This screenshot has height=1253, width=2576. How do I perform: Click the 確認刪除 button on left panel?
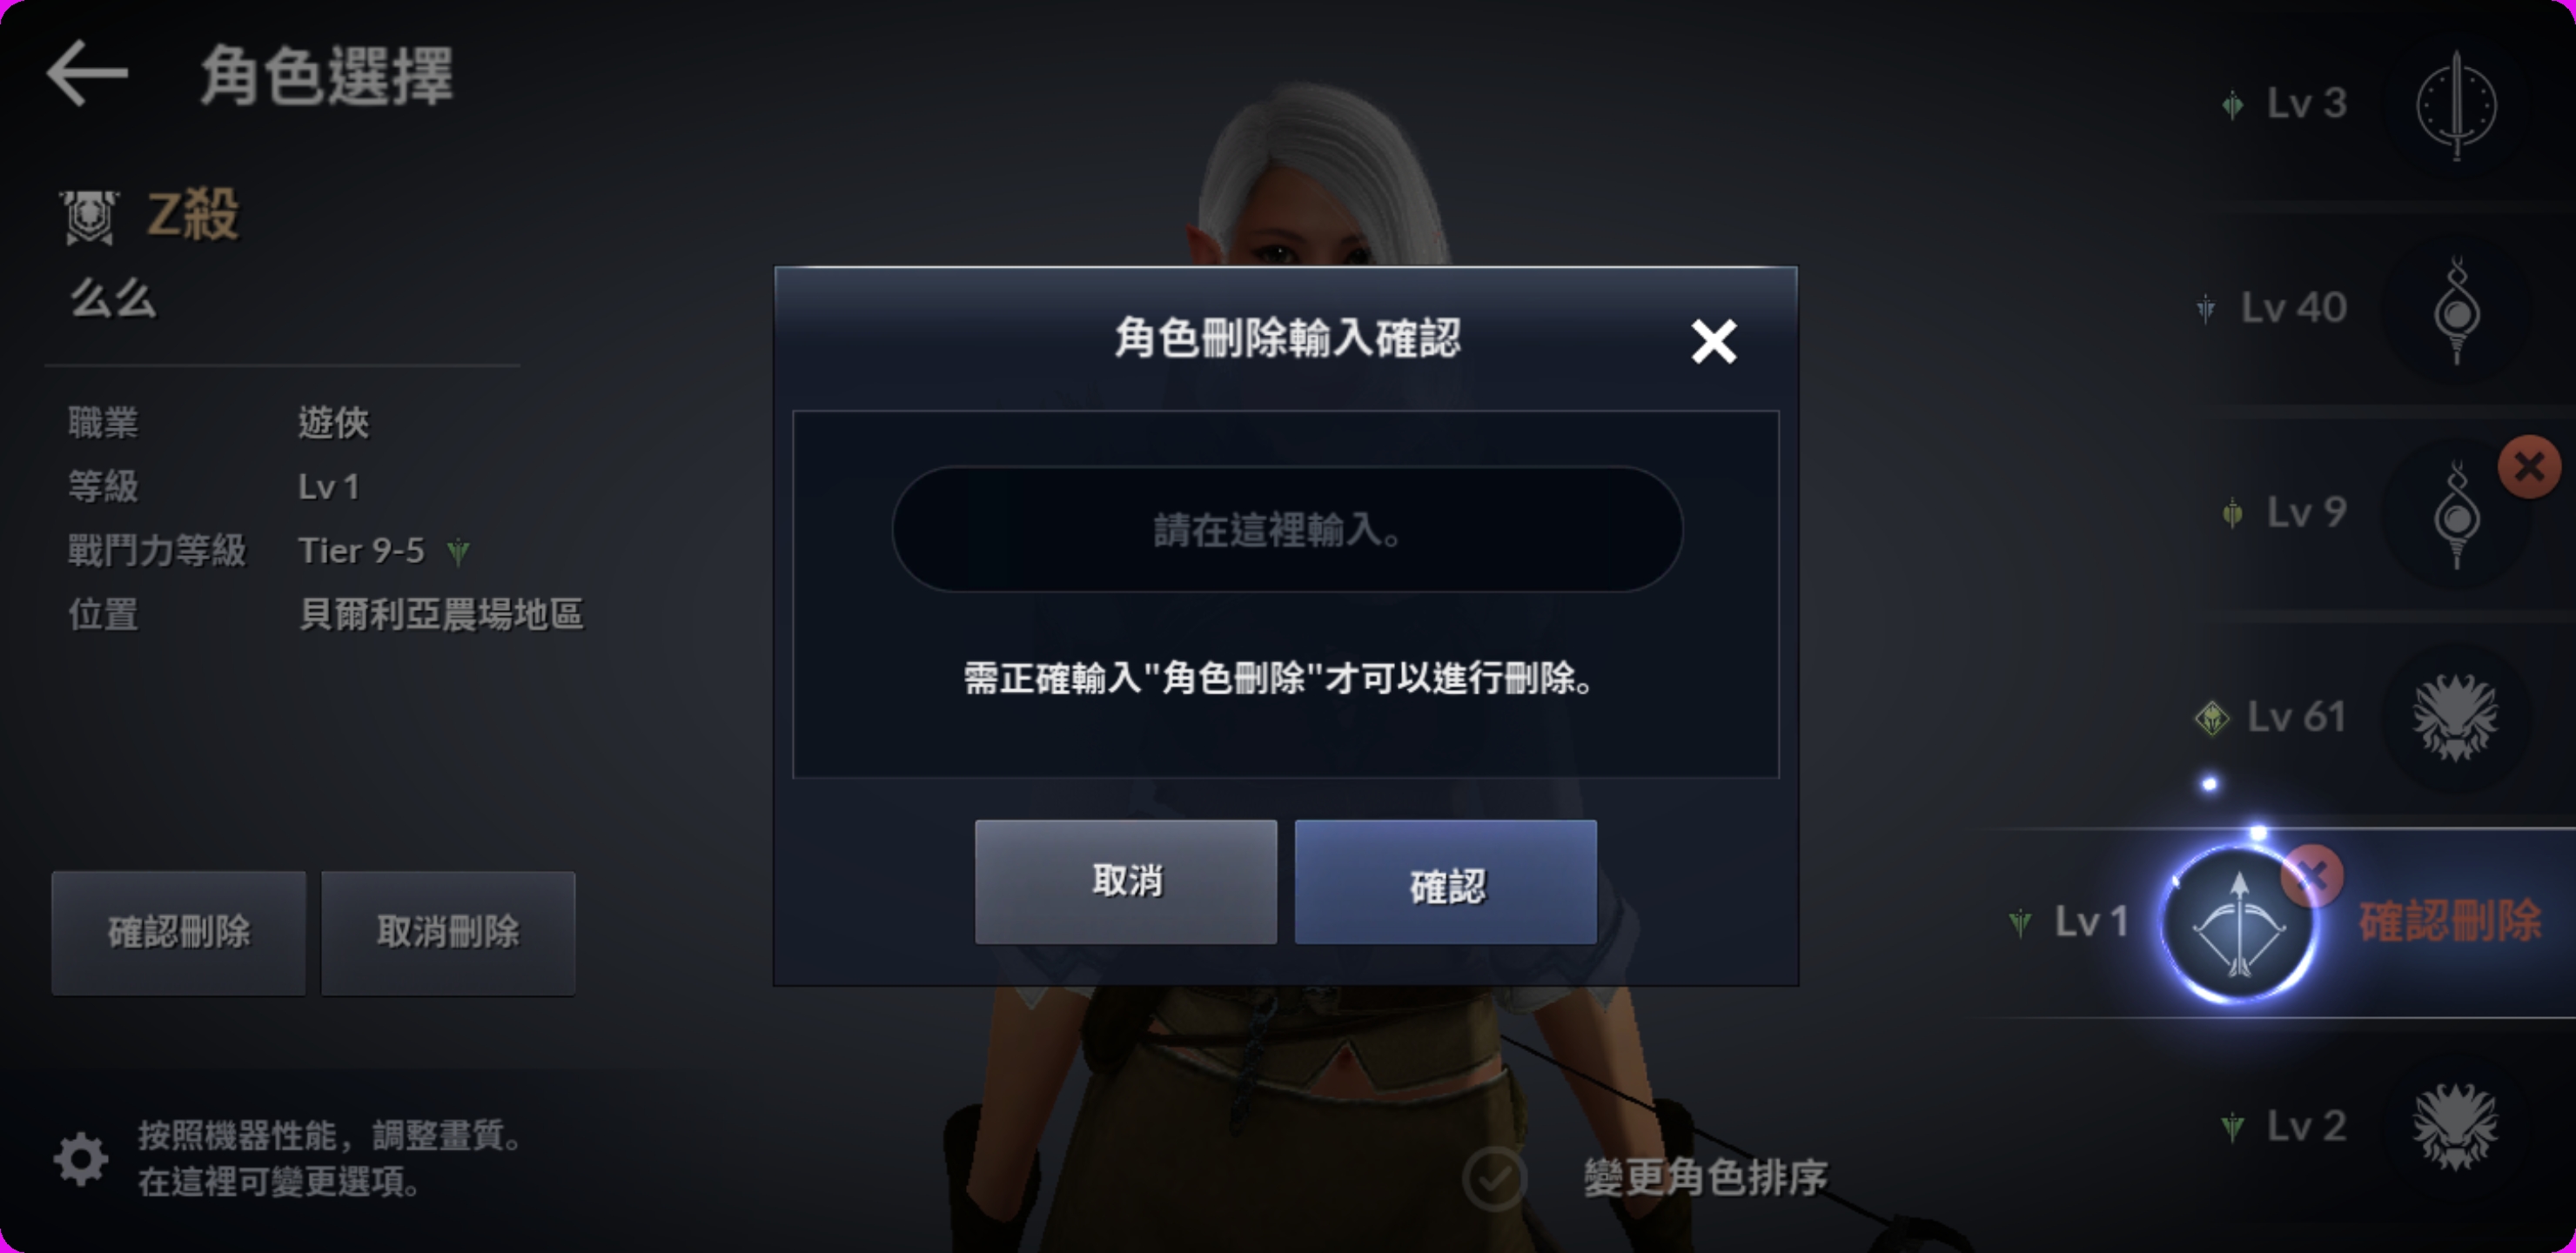coord(178,932)
